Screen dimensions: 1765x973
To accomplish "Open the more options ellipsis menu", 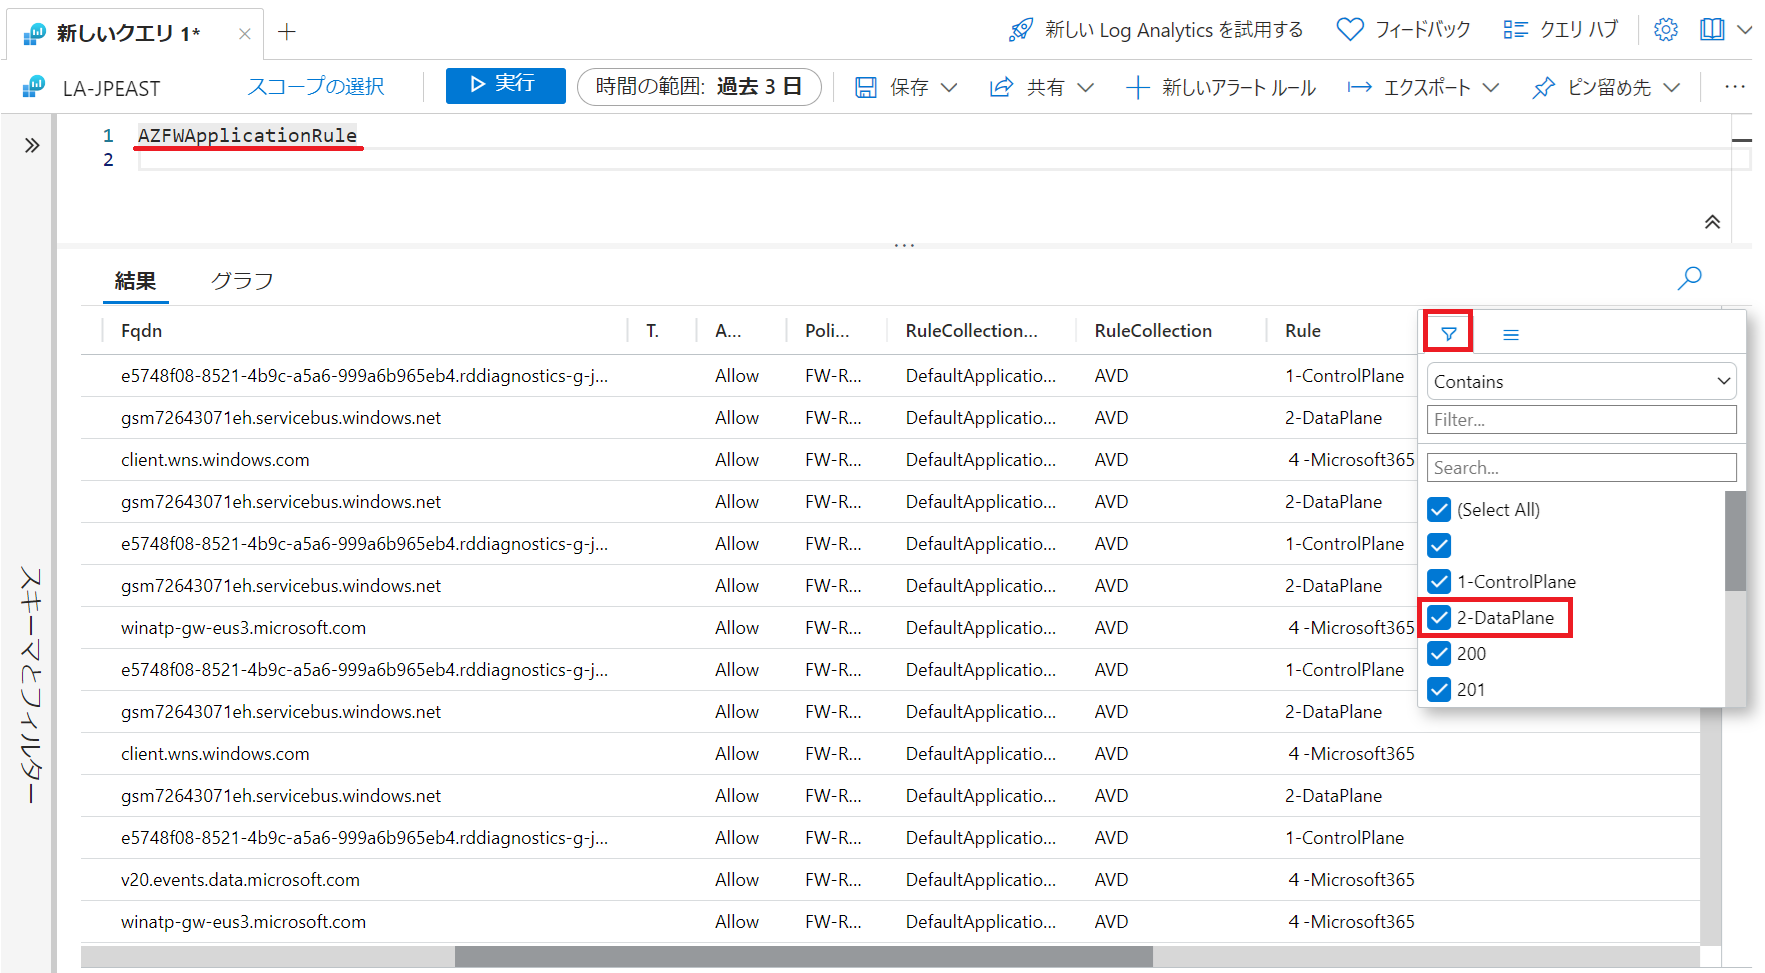I will 1735,87.
